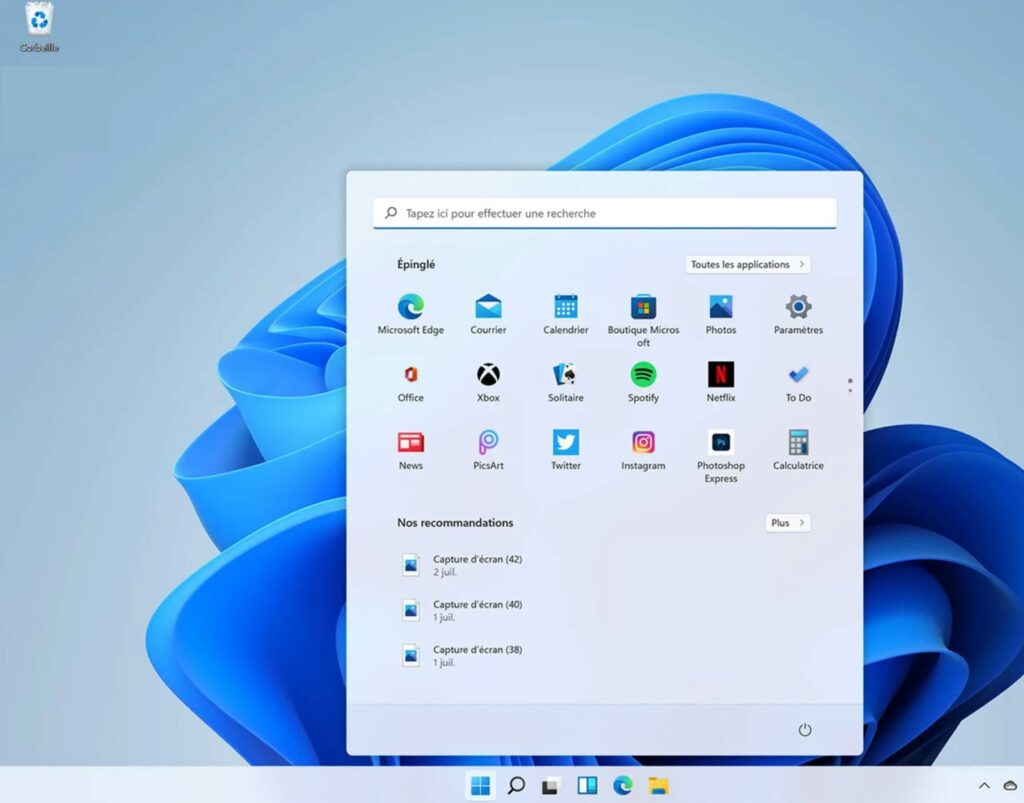Open Paramètres settings gear
The width and height of the screenshot is (1024, 803).
point(798,308)
